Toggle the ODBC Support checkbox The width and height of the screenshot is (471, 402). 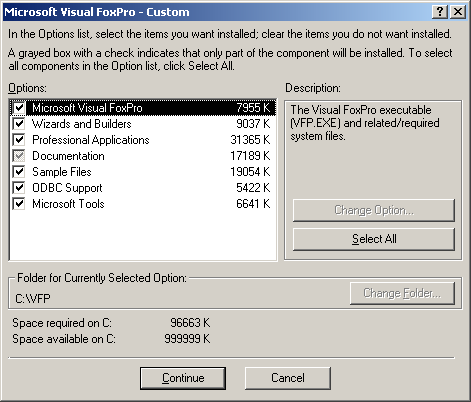pyautogui.click(x=19, y=188)
